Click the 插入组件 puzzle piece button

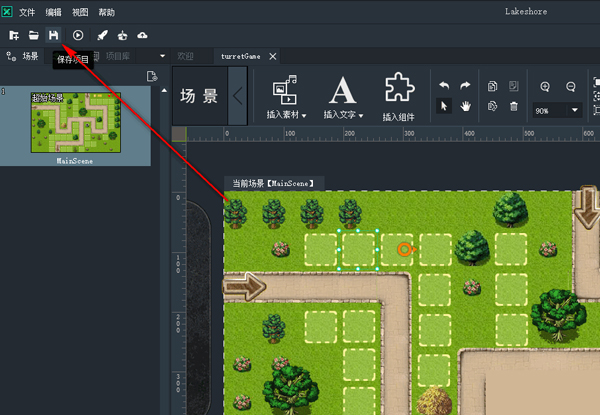tap(399, 98)
